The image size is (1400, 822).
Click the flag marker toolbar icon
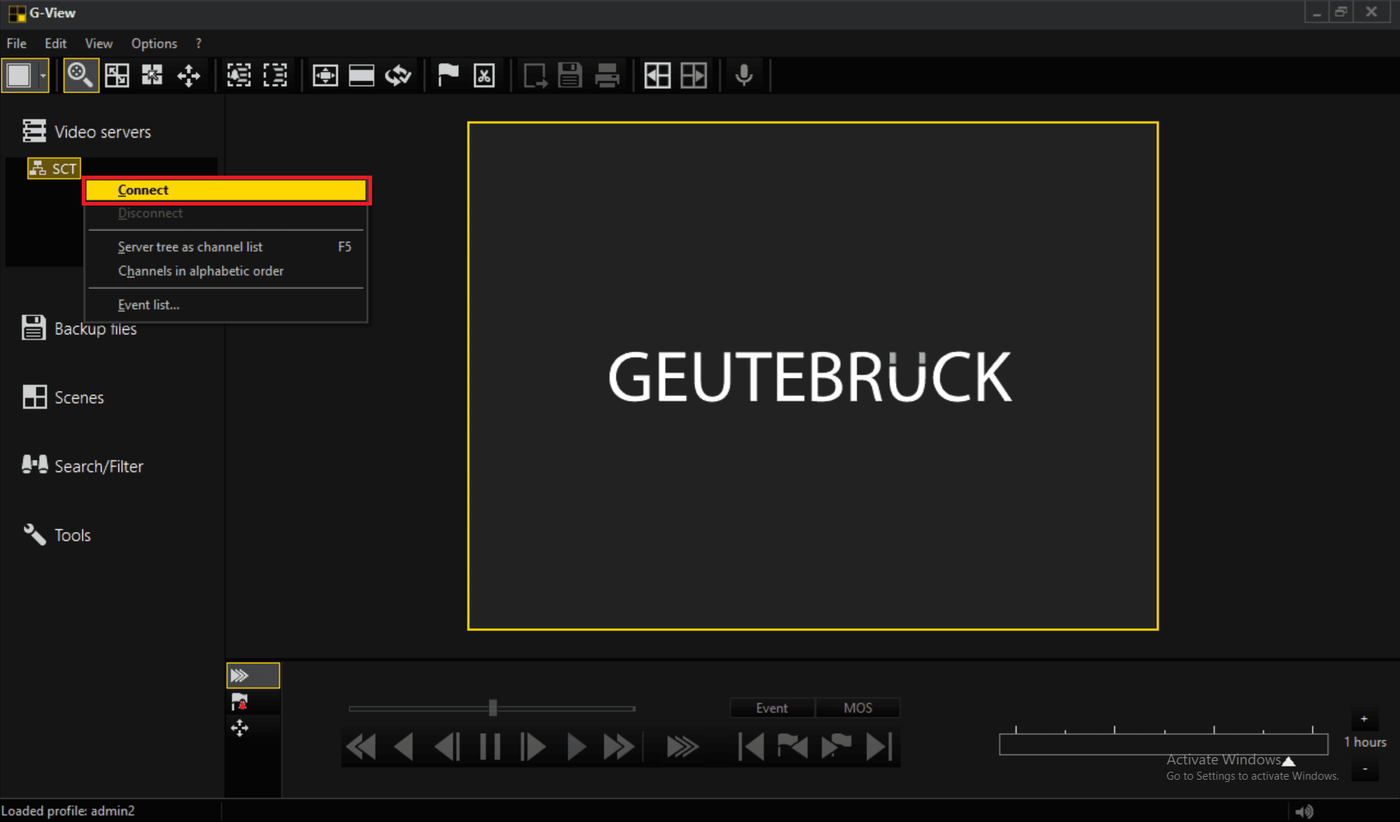pos(448,75)
